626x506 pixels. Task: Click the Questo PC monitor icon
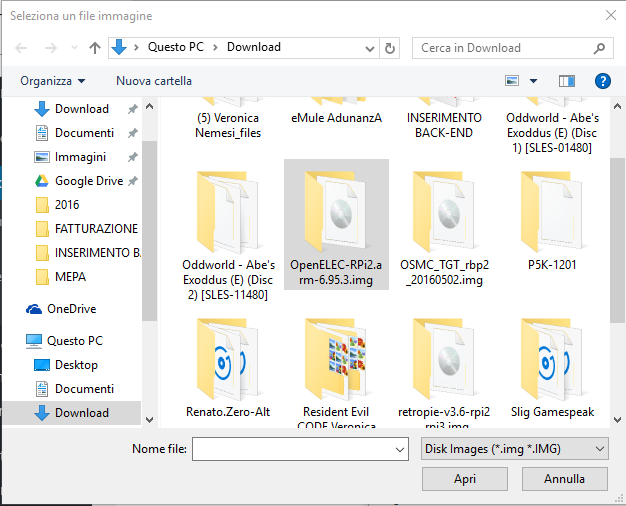(x=34, y=341)
